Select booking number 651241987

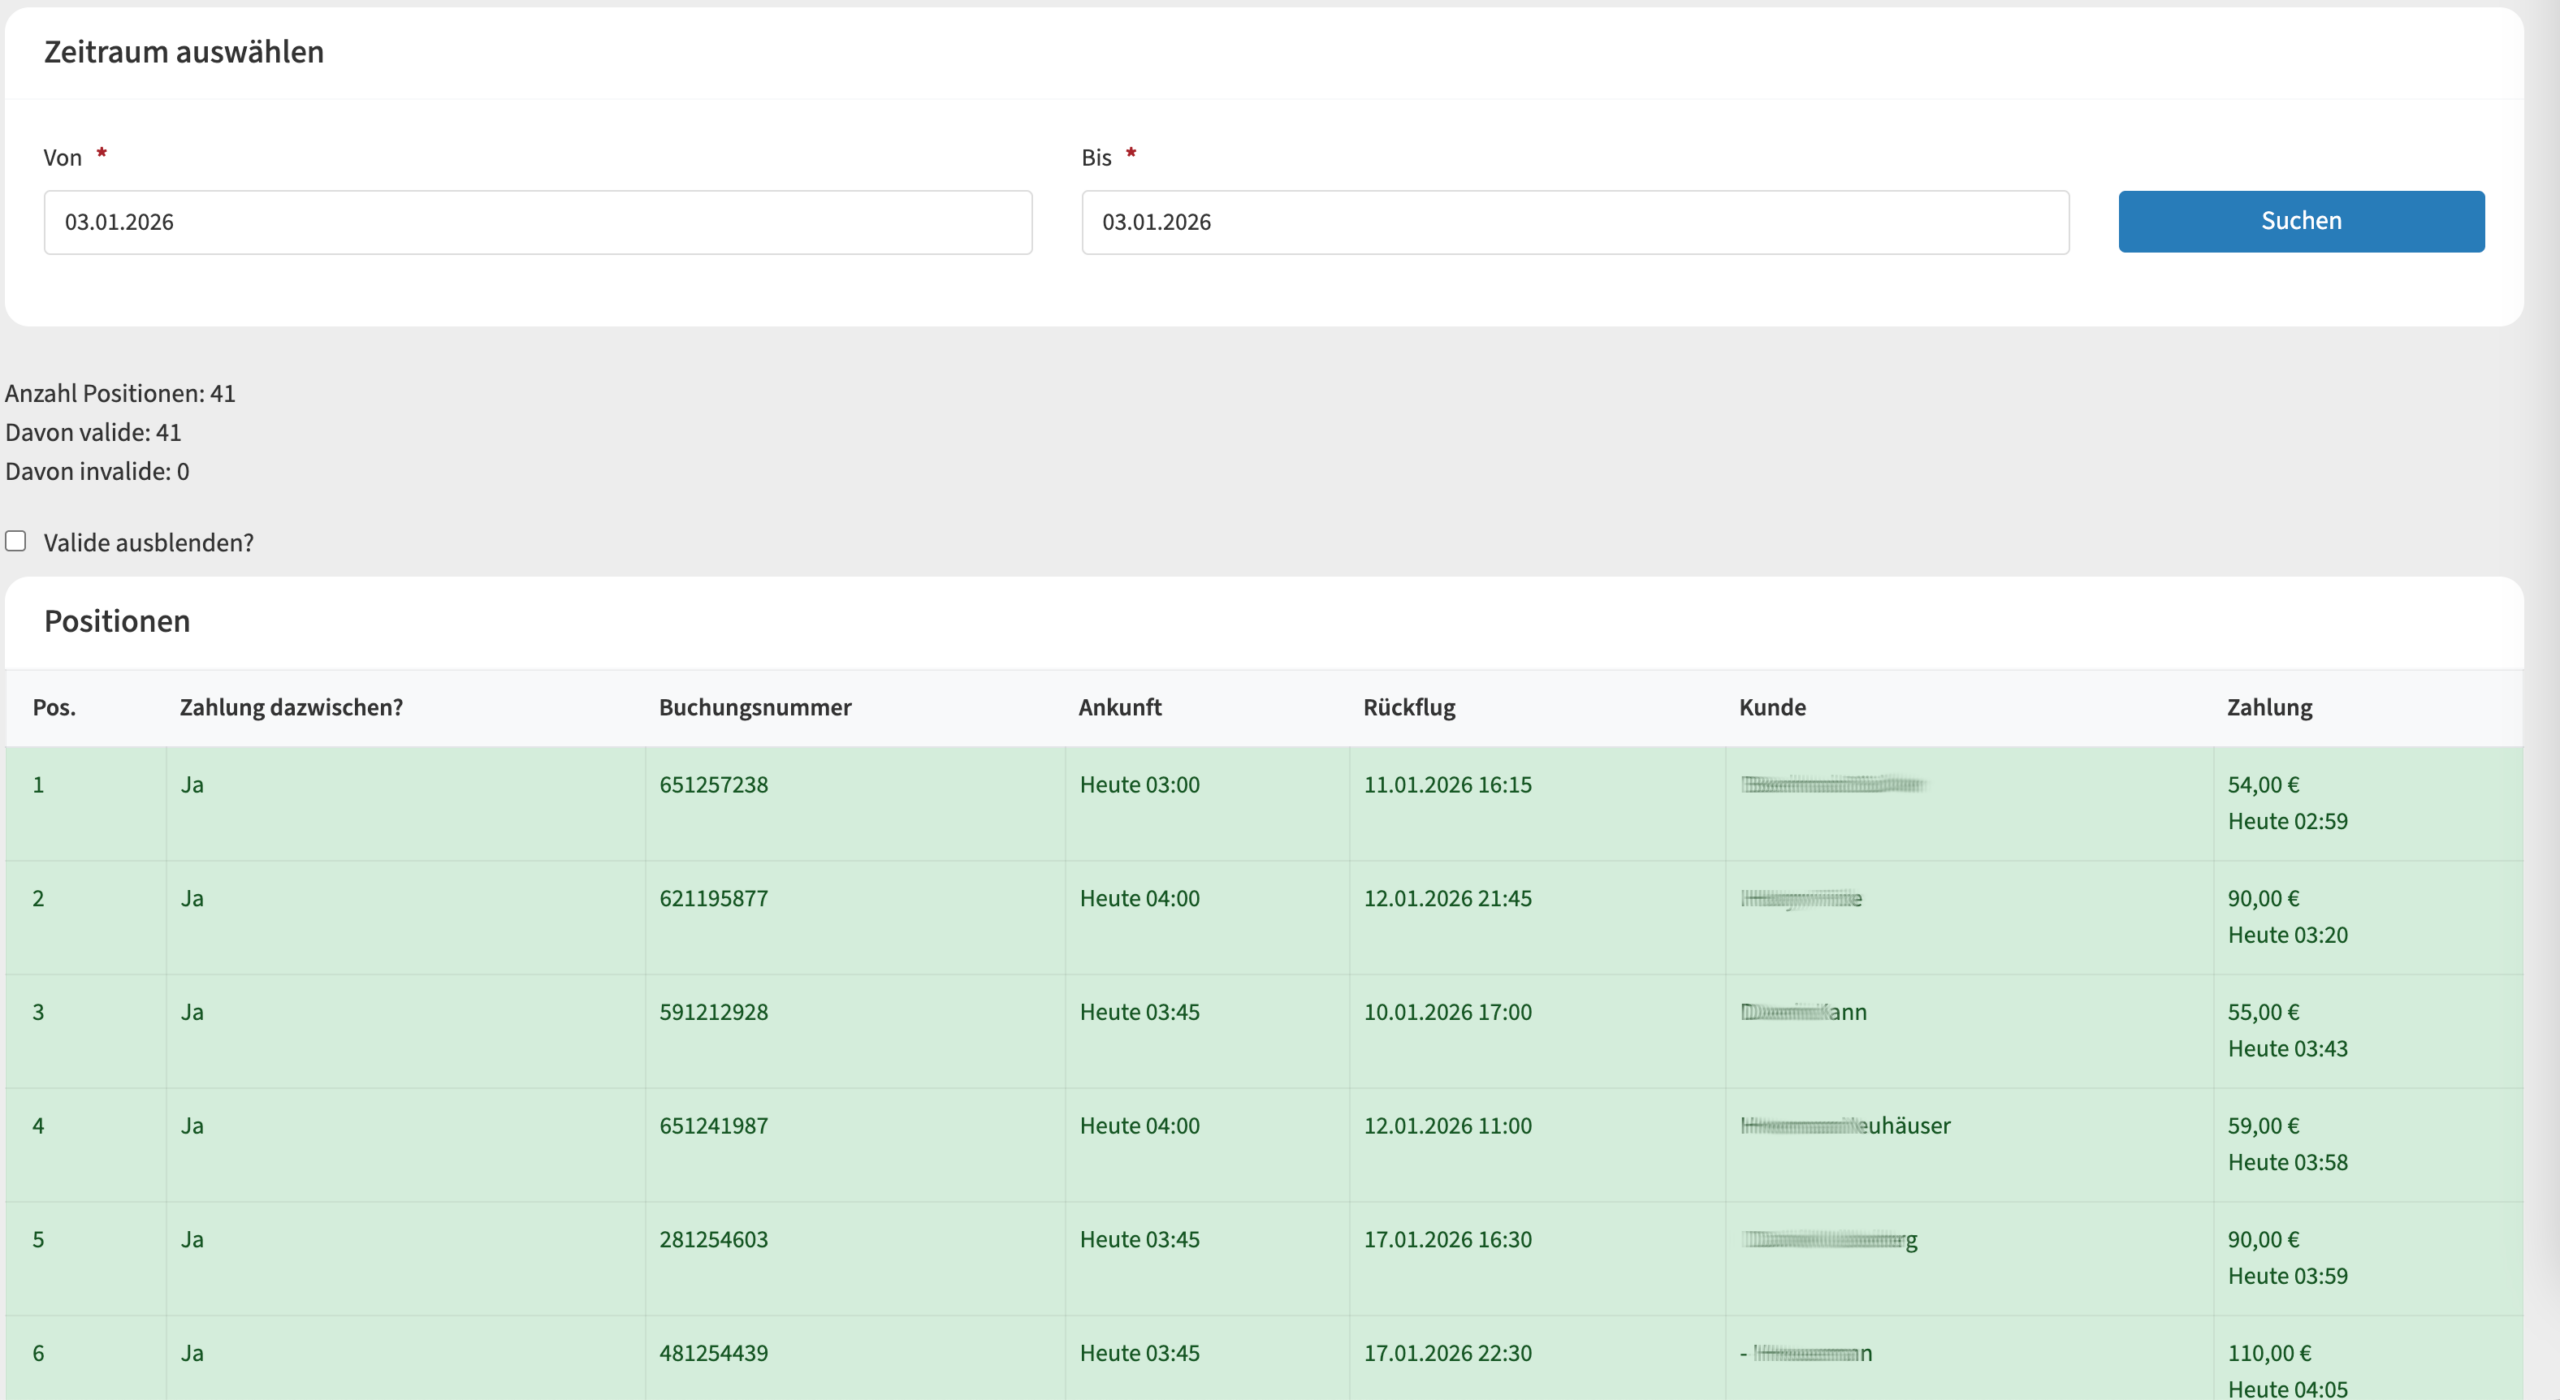(713, 1126)
